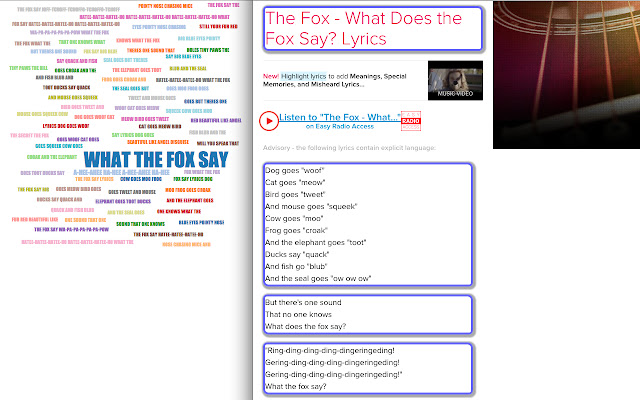Click lyric 'Ring-ding-ding-ding-dingeringeding!'
The height and width of the screenshot is (400, 640).
pos(330,351)
